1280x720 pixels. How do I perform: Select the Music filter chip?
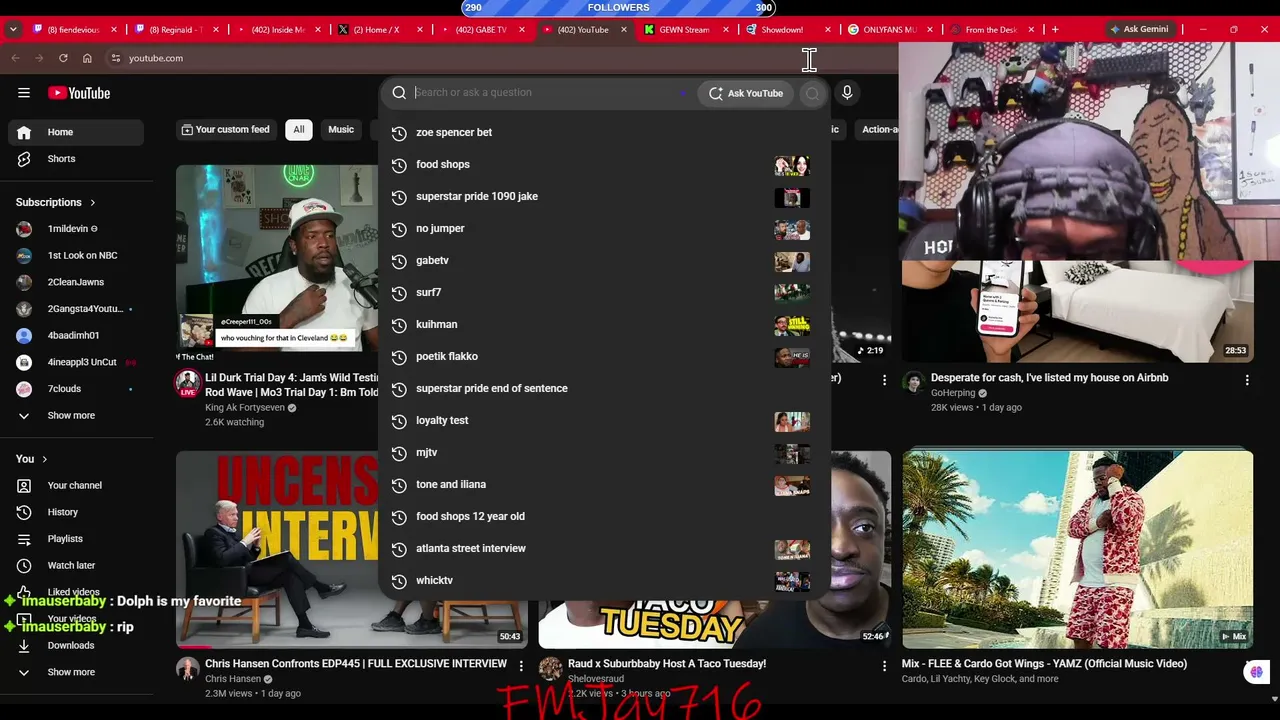tap(341, 129)
